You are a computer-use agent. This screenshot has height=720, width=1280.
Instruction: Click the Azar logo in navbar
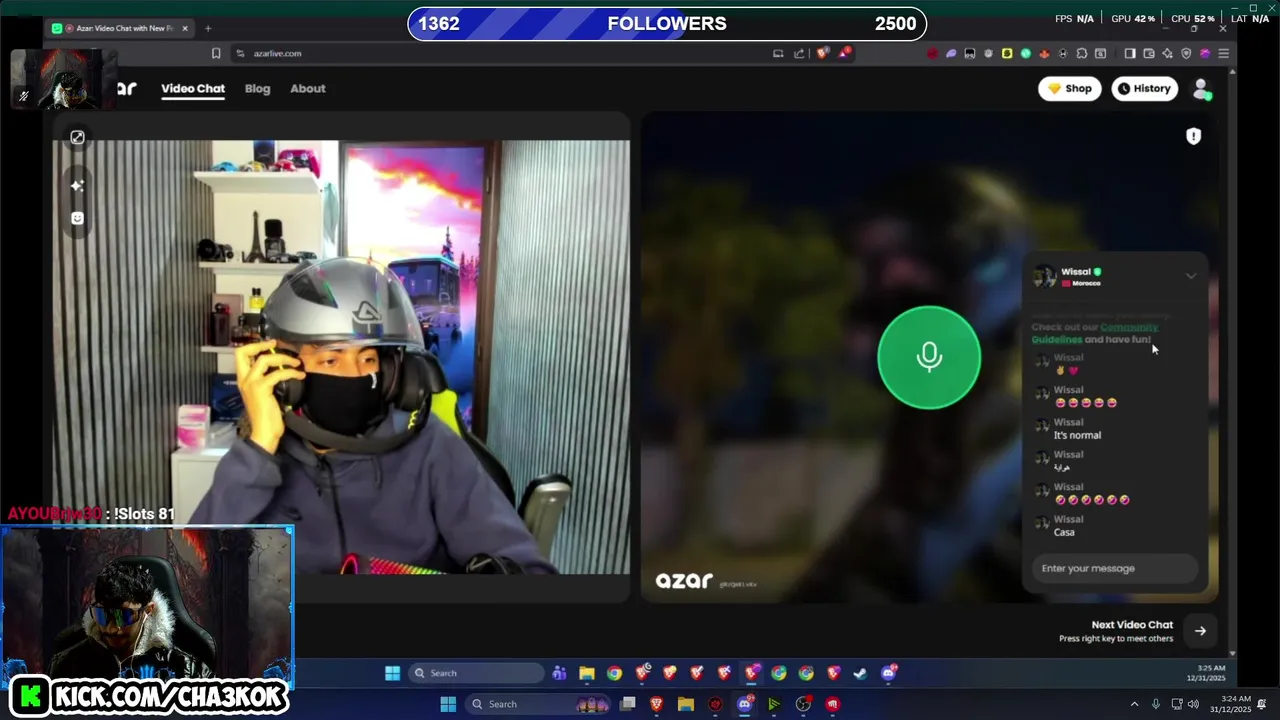126,88
